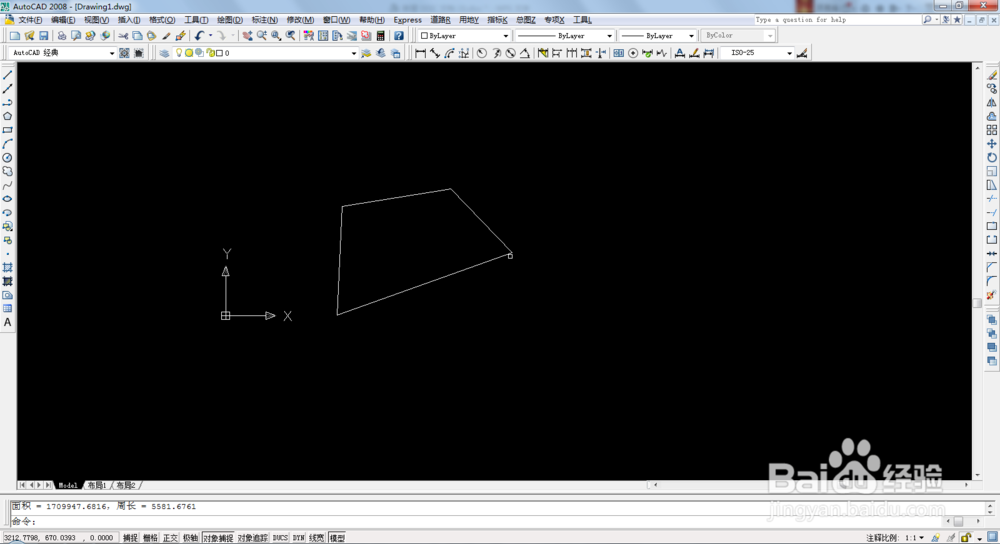Toggle DUCS in status bar
Viewport: 1000px width, 544px height.
(280, 538)
